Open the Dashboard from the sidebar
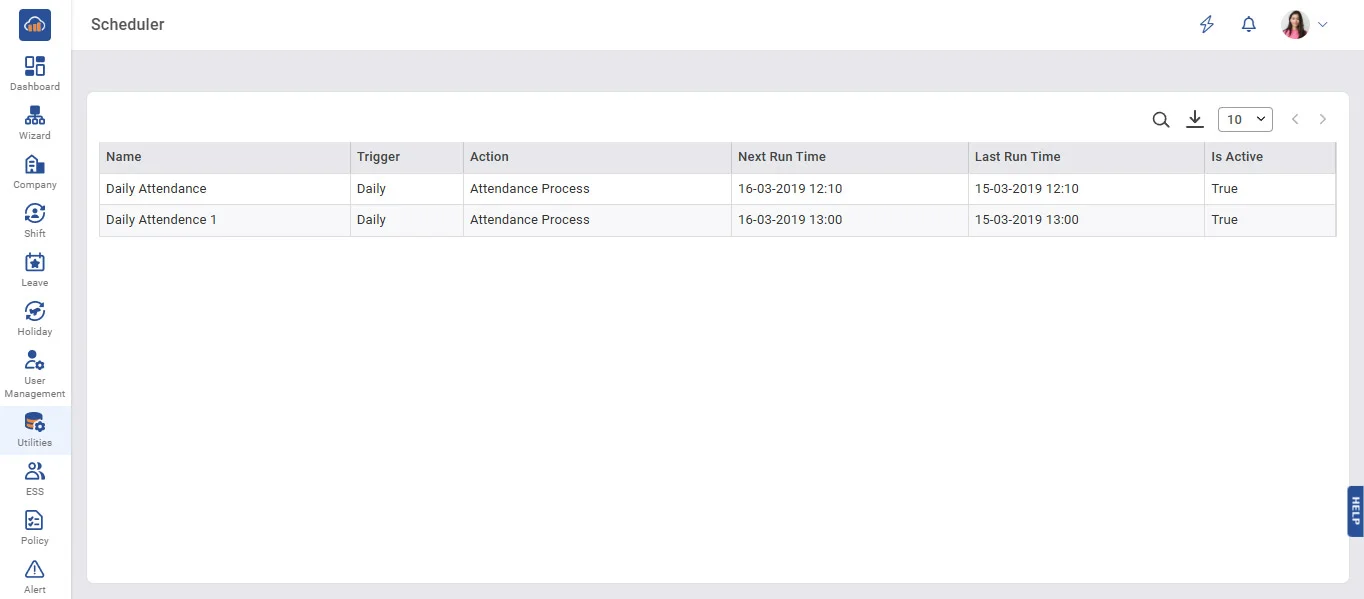Screen dimensions: 1364x599 point(35,68)
